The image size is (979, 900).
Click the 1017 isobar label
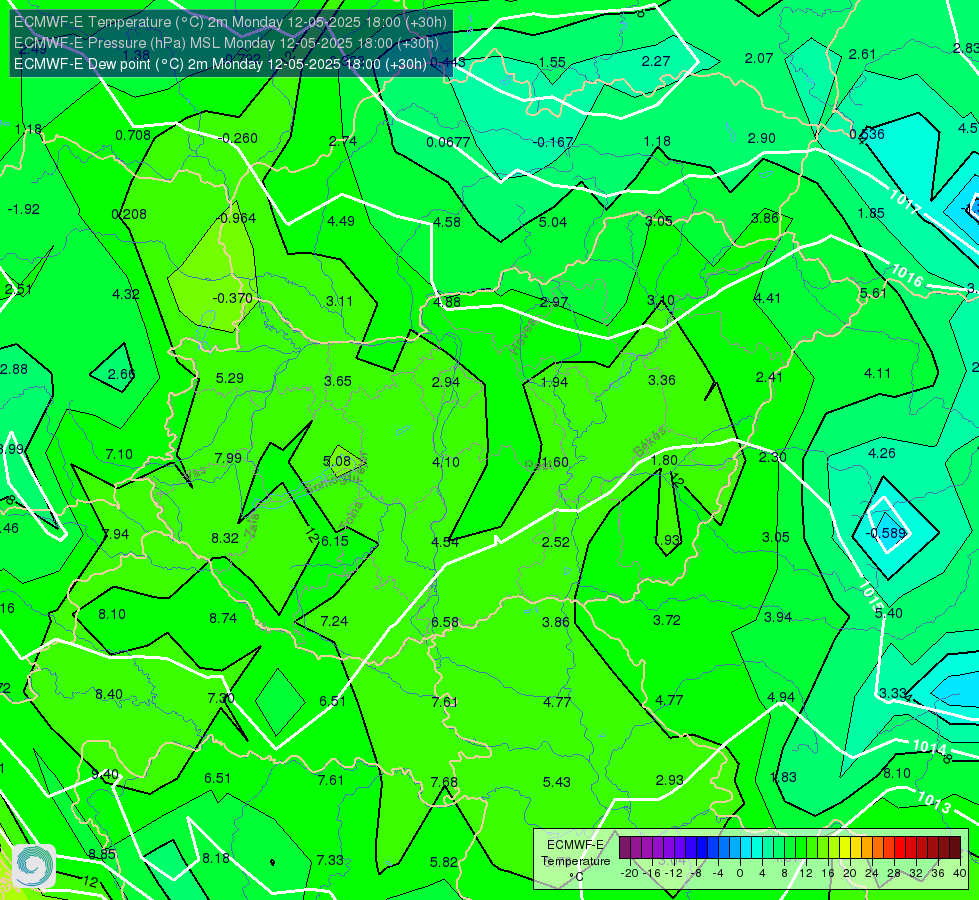[903, 202]
